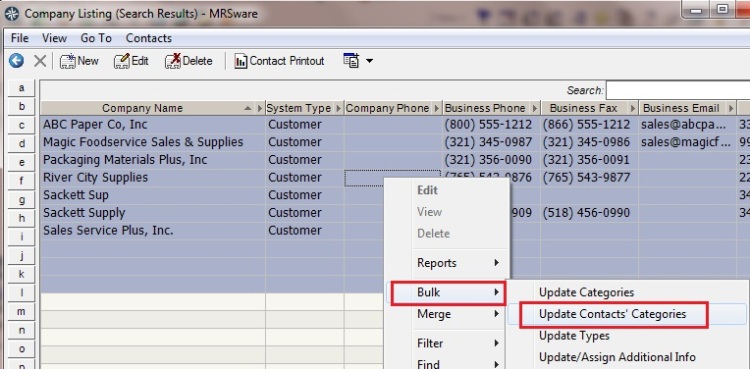
Task: Open the Bulk submenu in context menu
Action: click(x=448, y=292)
